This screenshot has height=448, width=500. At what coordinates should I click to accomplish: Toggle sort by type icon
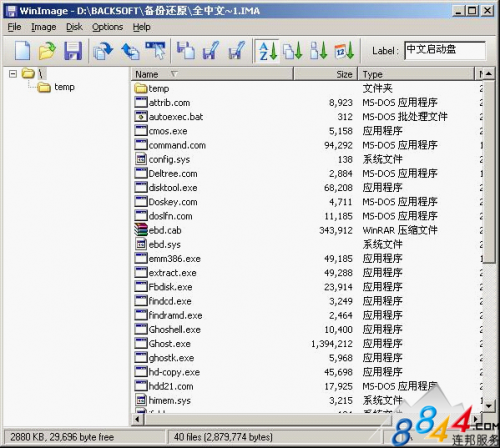(293, 51)
